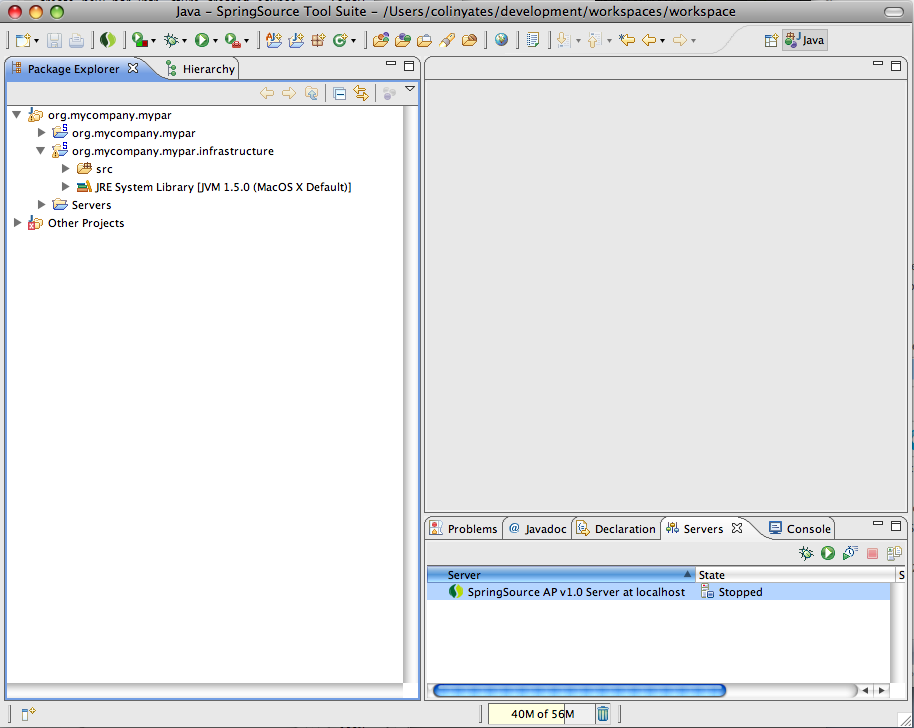Sort by the Server column header
Viewport: 914px width, 728px height.
click(x=561, y=575)
